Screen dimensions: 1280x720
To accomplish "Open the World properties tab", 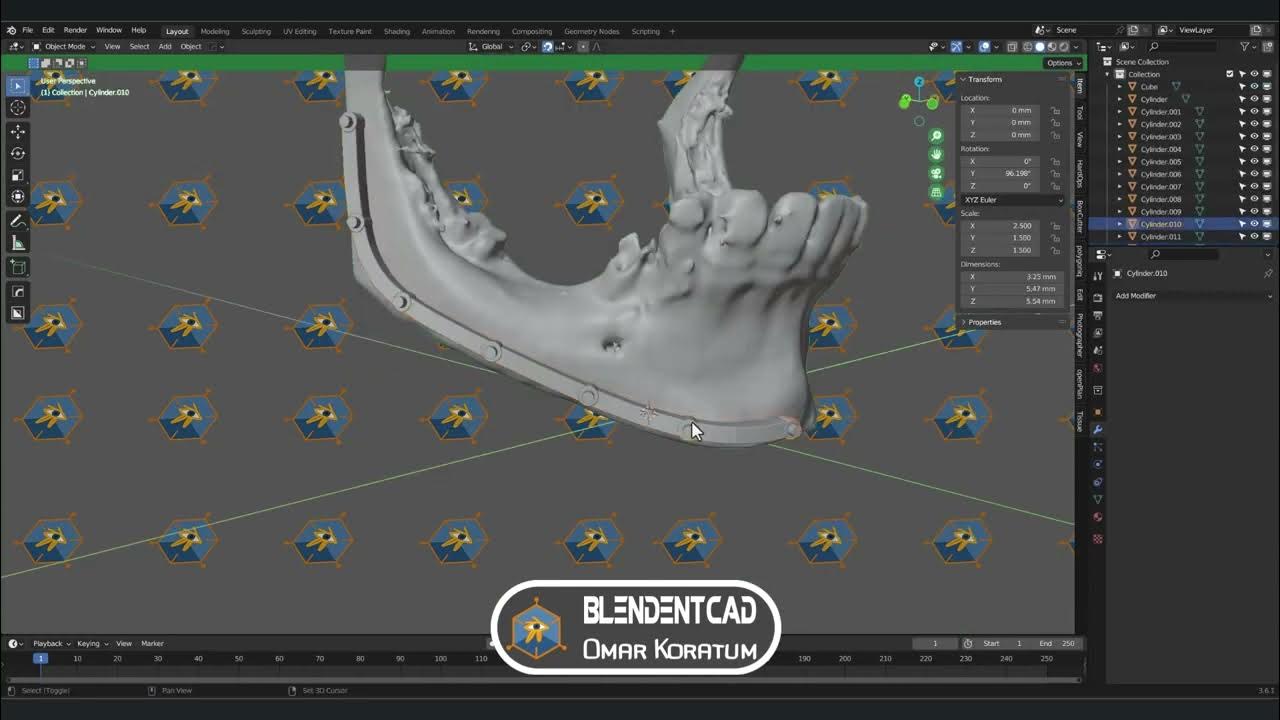I will (x=1097, y=368).
